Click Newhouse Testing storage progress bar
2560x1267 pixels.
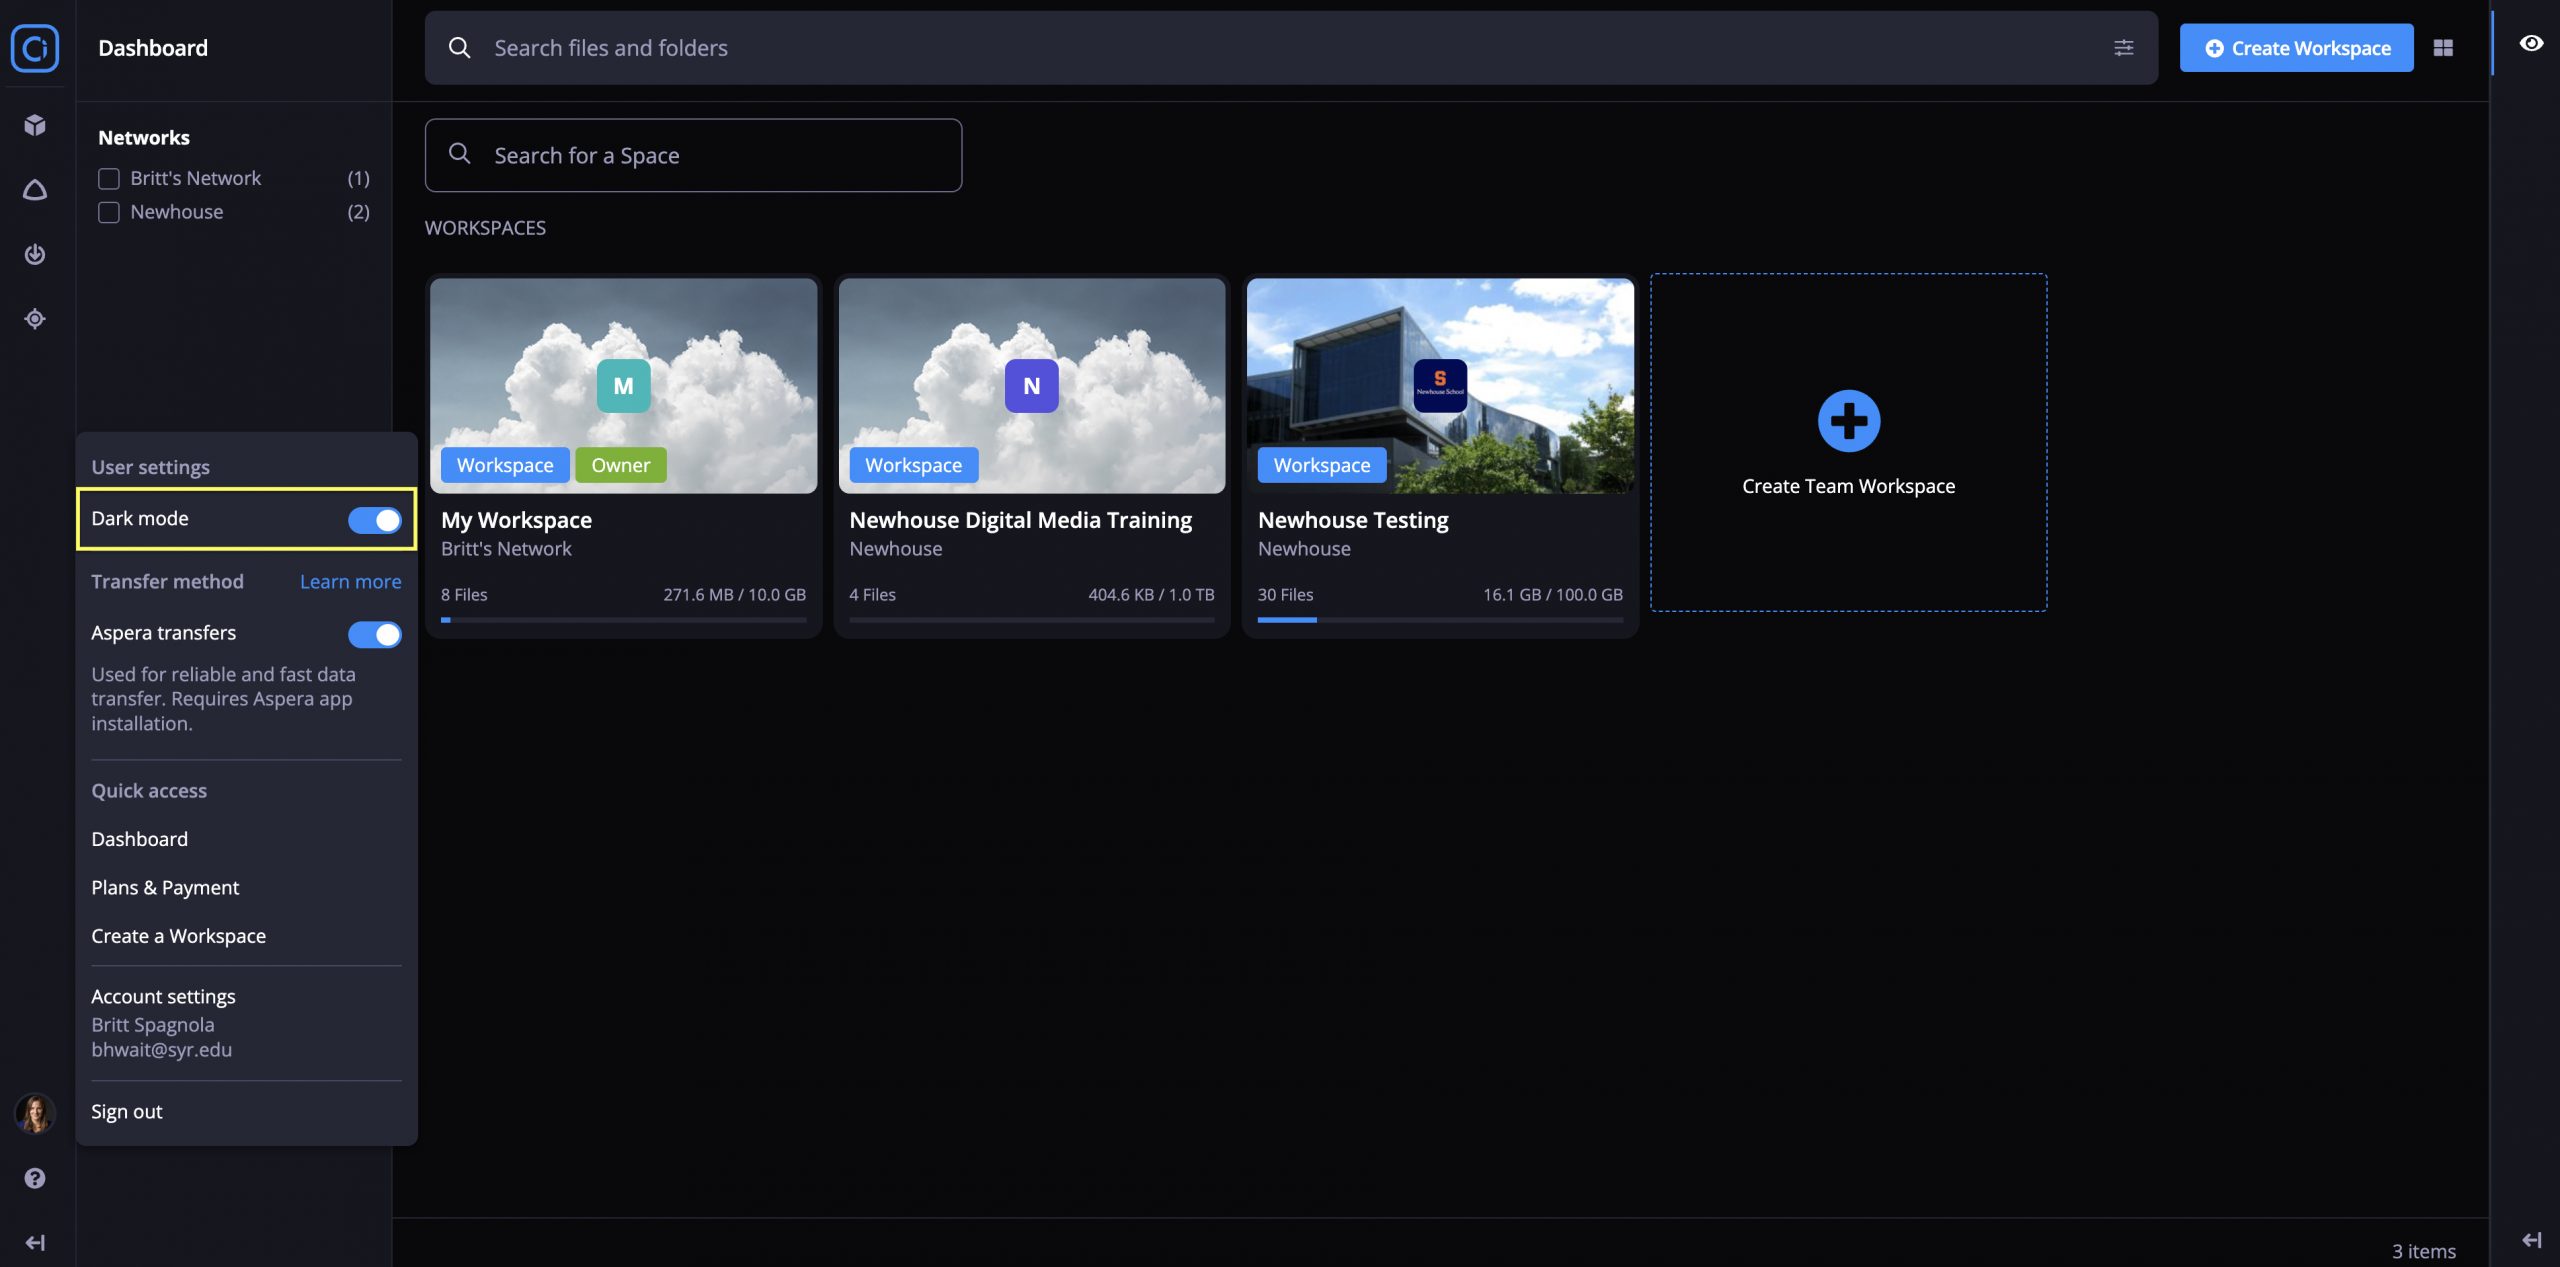[1440, 620]
